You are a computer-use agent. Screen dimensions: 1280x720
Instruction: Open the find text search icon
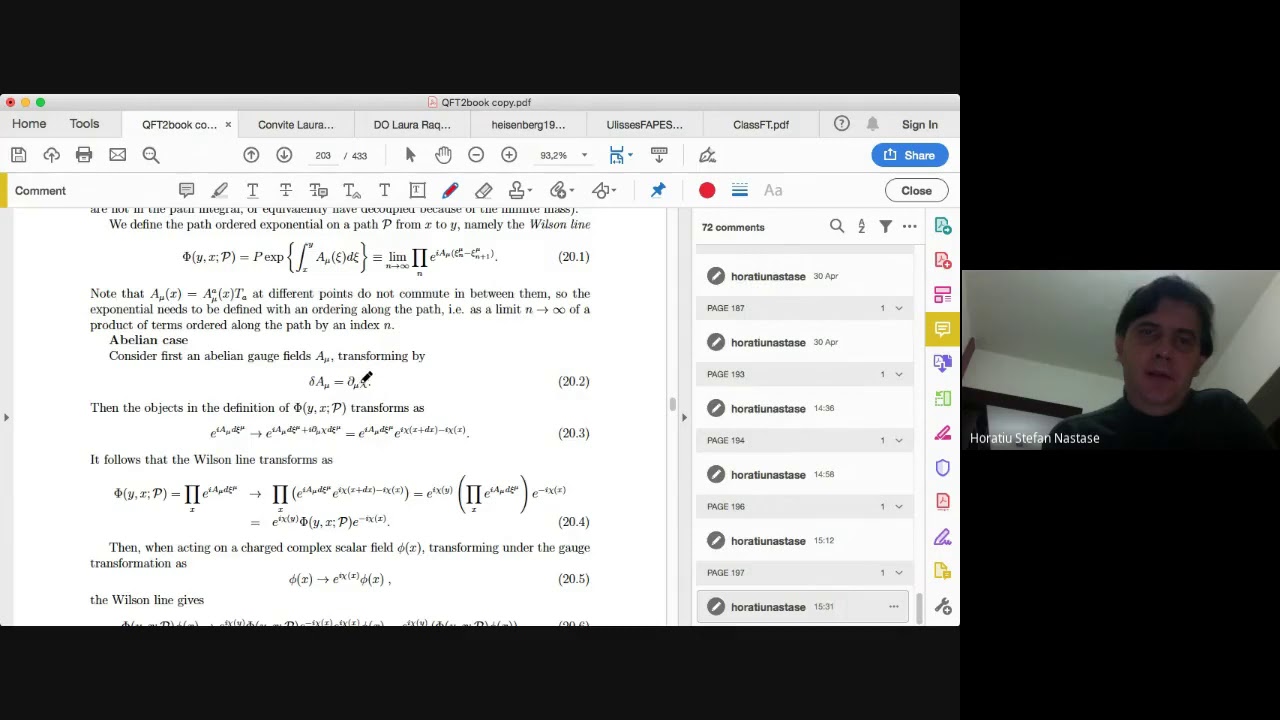151,155
